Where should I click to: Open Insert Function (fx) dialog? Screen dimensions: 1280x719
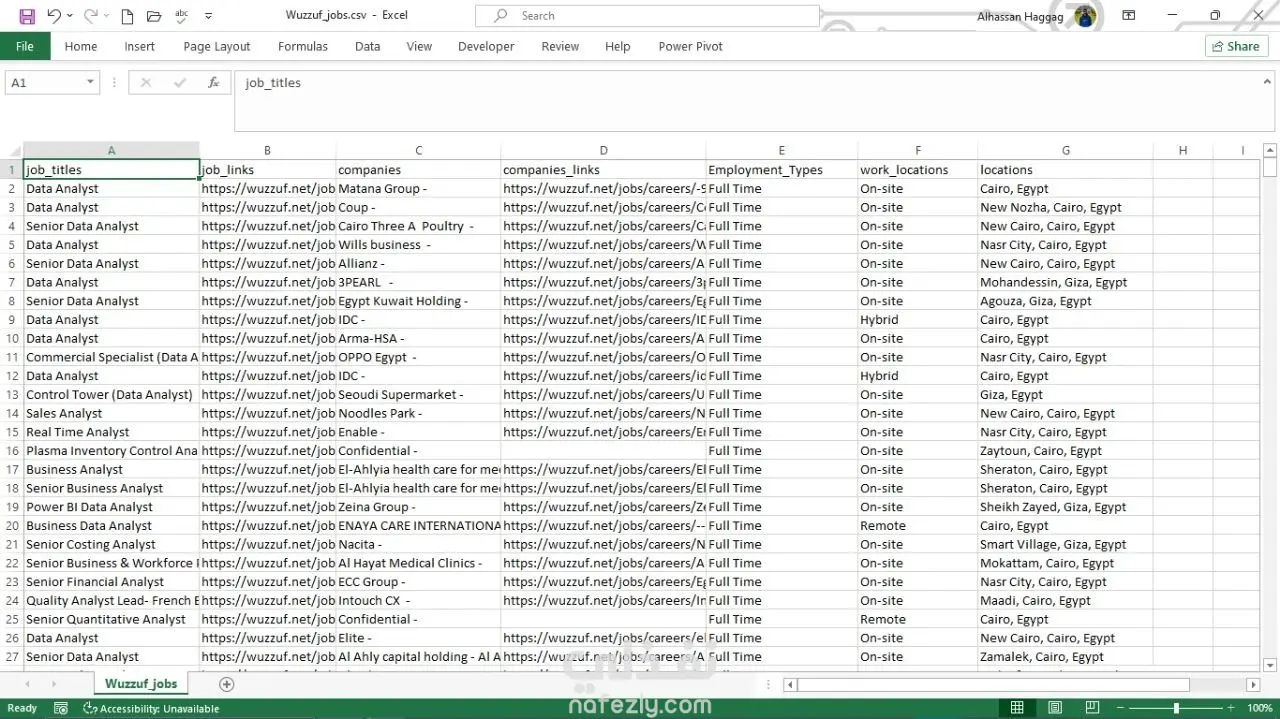pyautogui.click(x=213, y=83)
